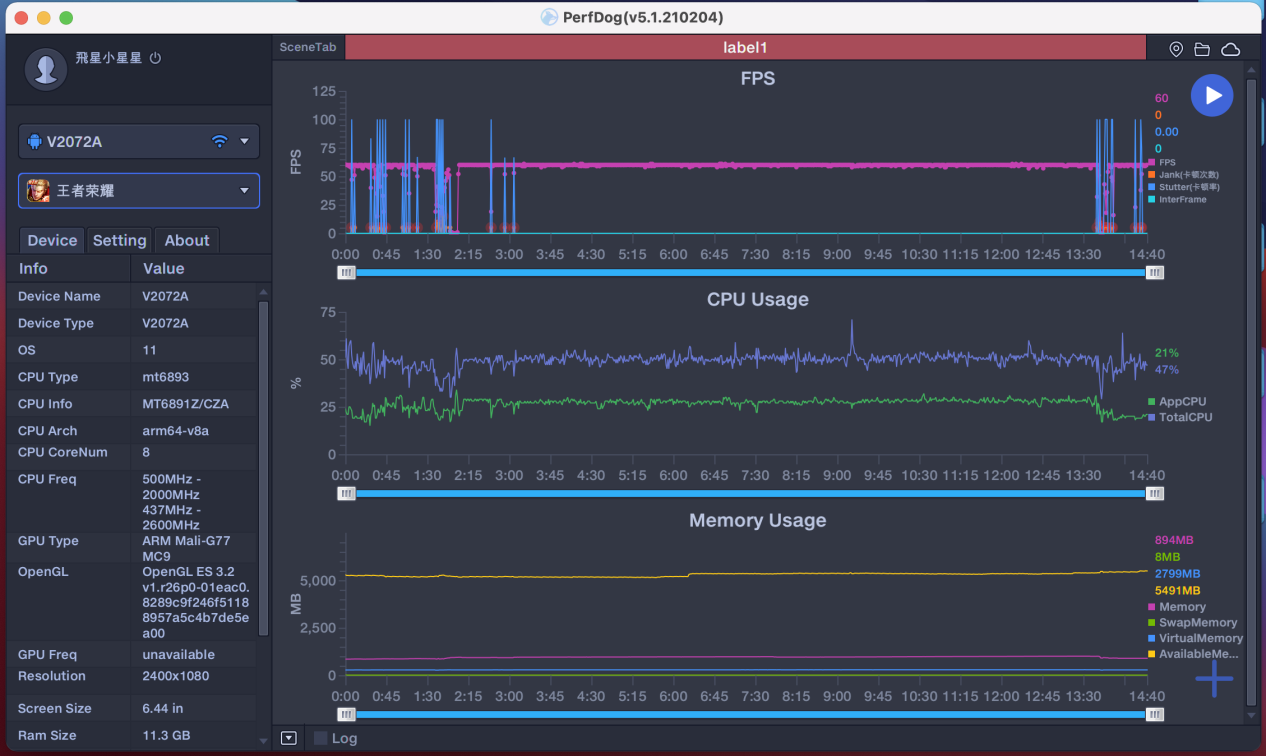
Task: Click the label1 scene label bar
Action: tap(745, 47)
